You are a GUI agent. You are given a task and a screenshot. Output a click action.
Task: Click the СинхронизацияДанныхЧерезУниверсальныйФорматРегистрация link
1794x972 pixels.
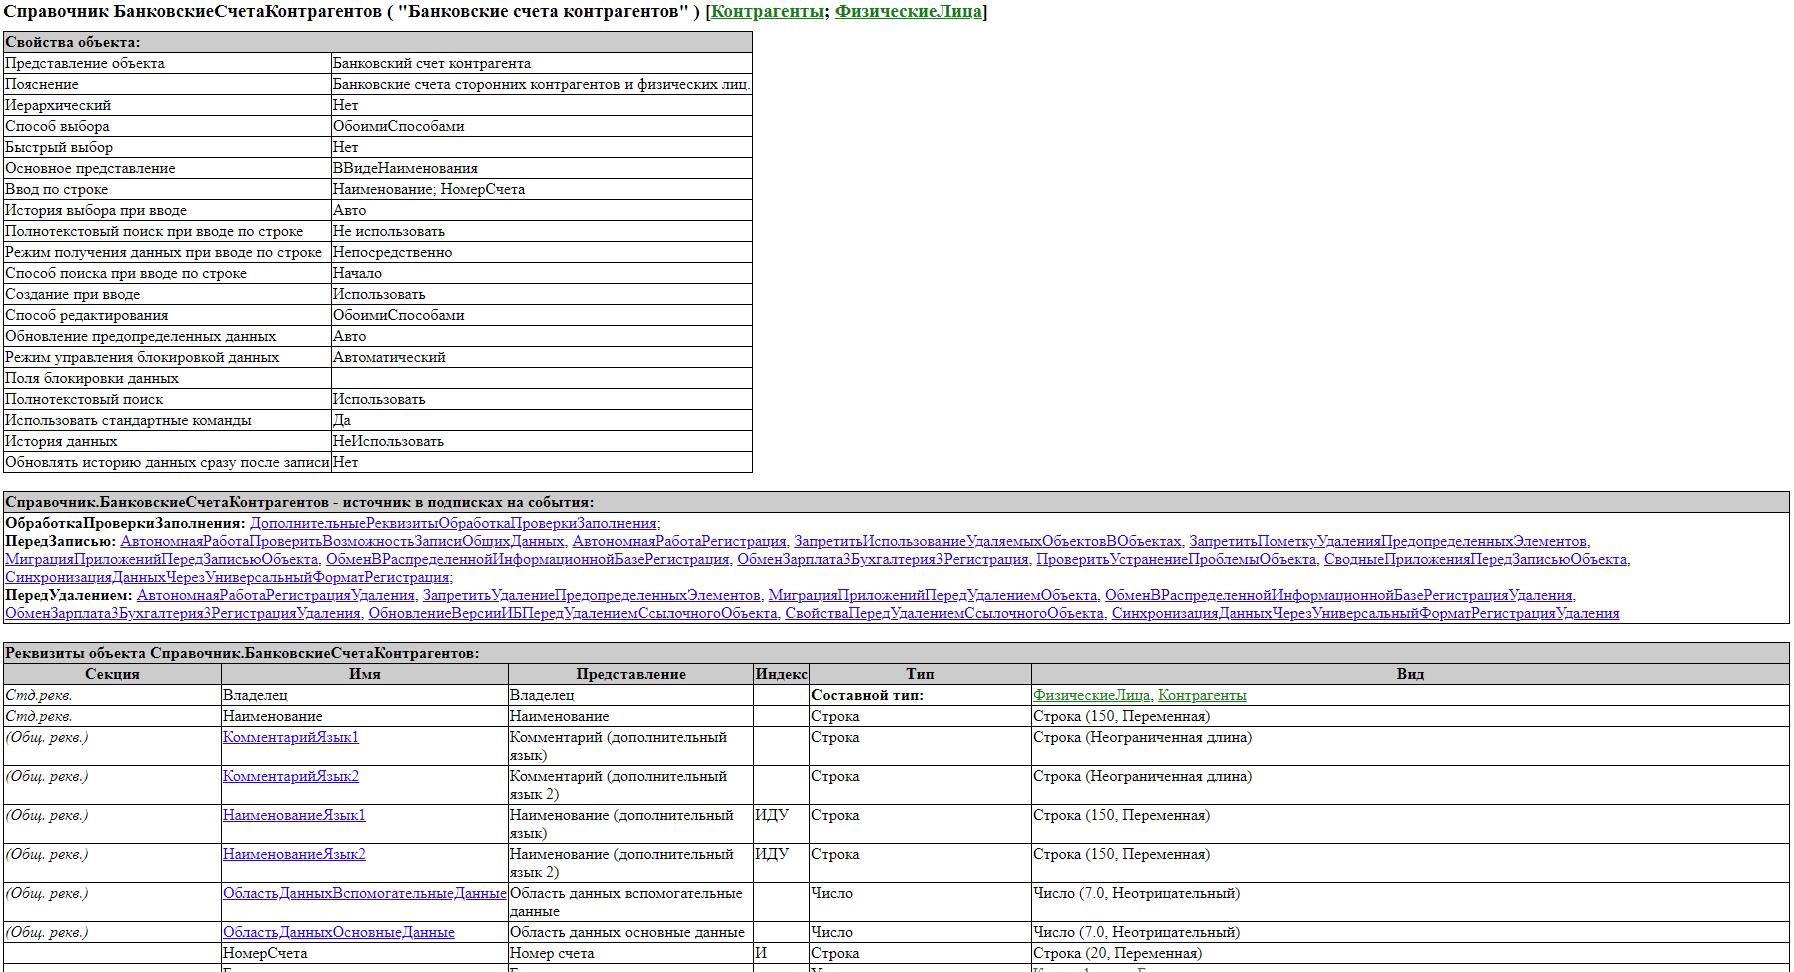pyautogui.click(x=227, y=577)
